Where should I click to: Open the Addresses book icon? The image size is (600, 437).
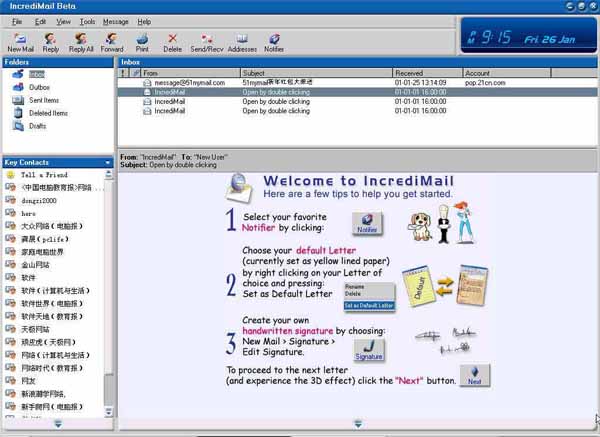coord(242,42)
